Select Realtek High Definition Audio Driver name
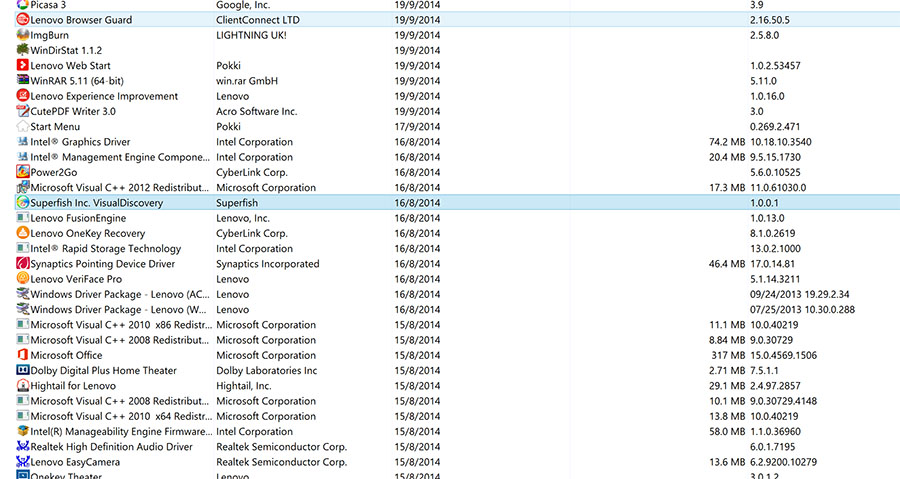 (x=111, y=447)
